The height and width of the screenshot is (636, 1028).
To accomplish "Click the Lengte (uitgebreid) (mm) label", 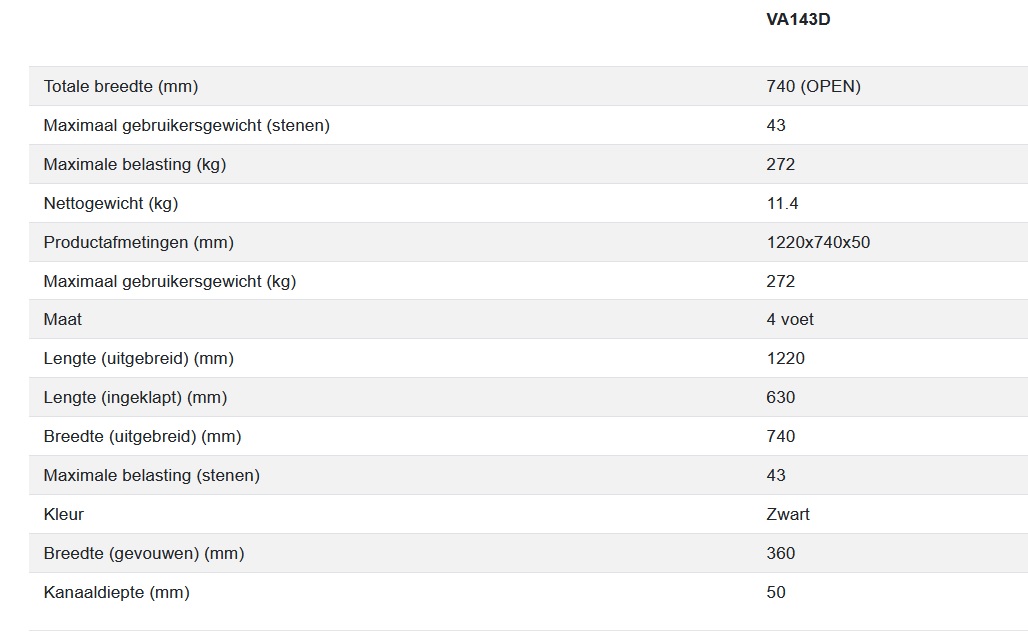I will (x=138, y=358).
